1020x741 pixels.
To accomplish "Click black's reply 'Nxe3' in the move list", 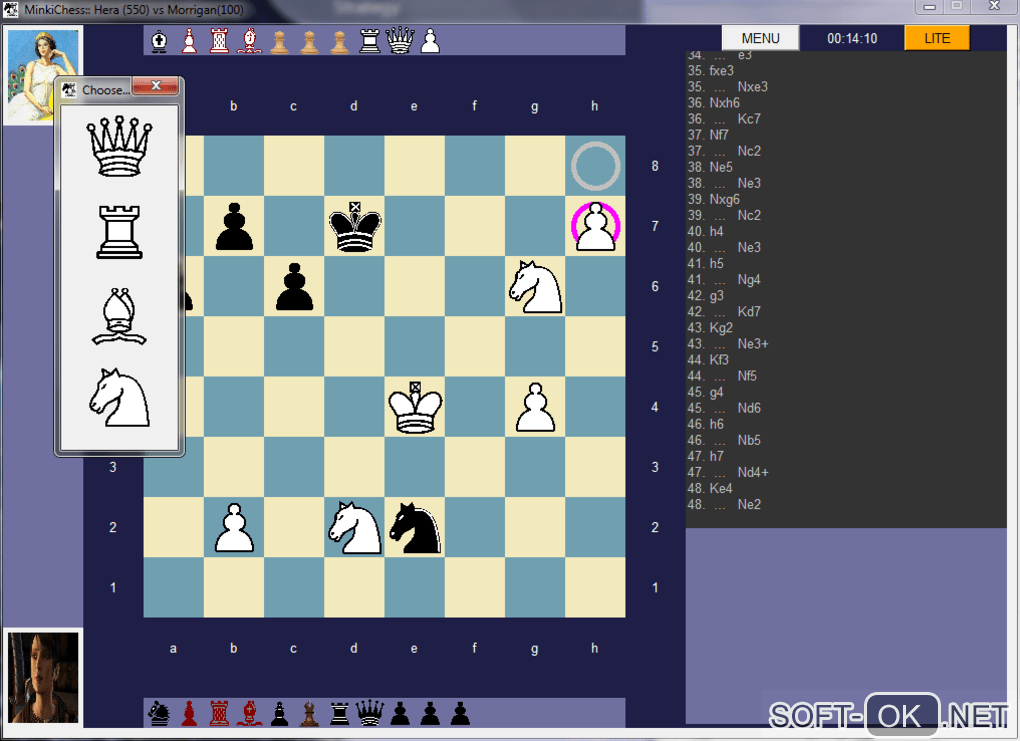I will click(753, 87).
